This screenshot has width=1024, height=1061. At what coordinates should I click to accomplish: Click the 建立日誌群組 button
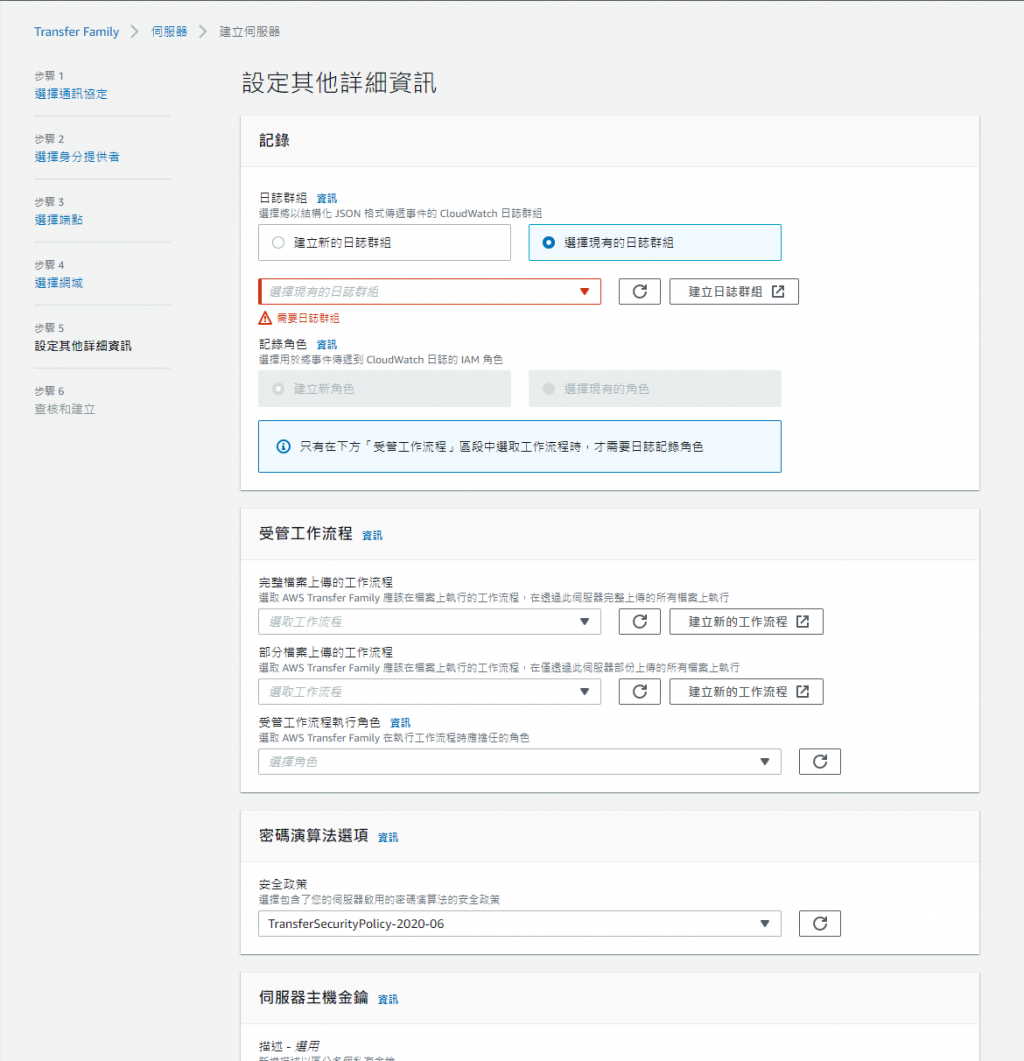click(x=734, y=292)
